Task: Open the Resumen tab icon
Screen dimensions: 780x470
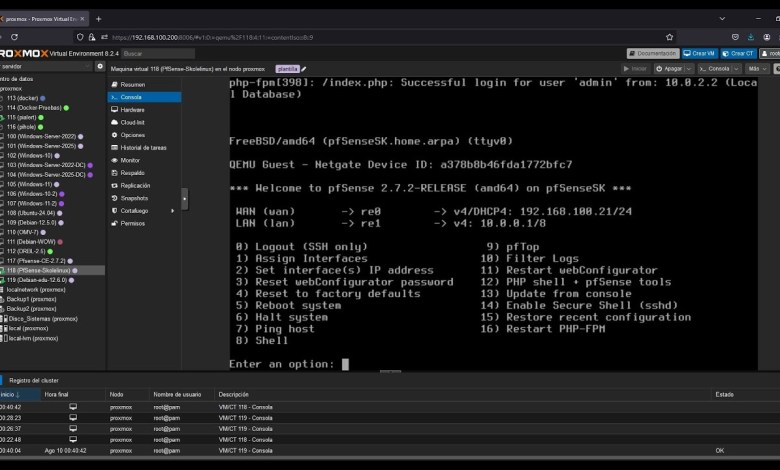Action: pos(114,85)
